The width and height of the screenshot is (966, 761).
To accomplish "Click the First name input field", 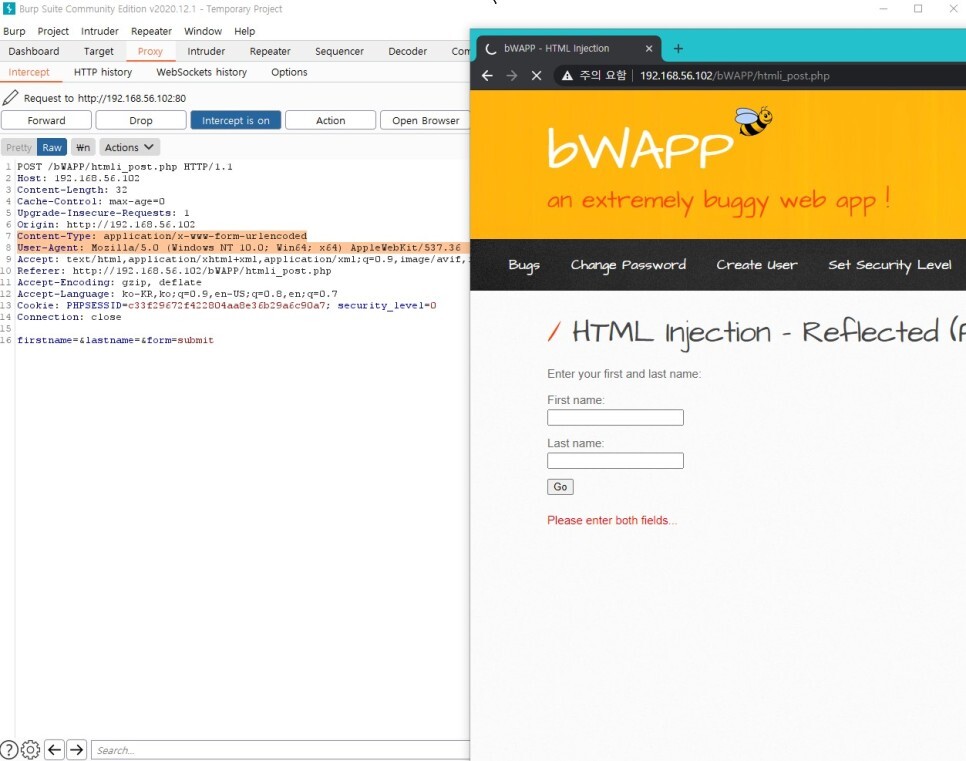I will tap(615, 417).
